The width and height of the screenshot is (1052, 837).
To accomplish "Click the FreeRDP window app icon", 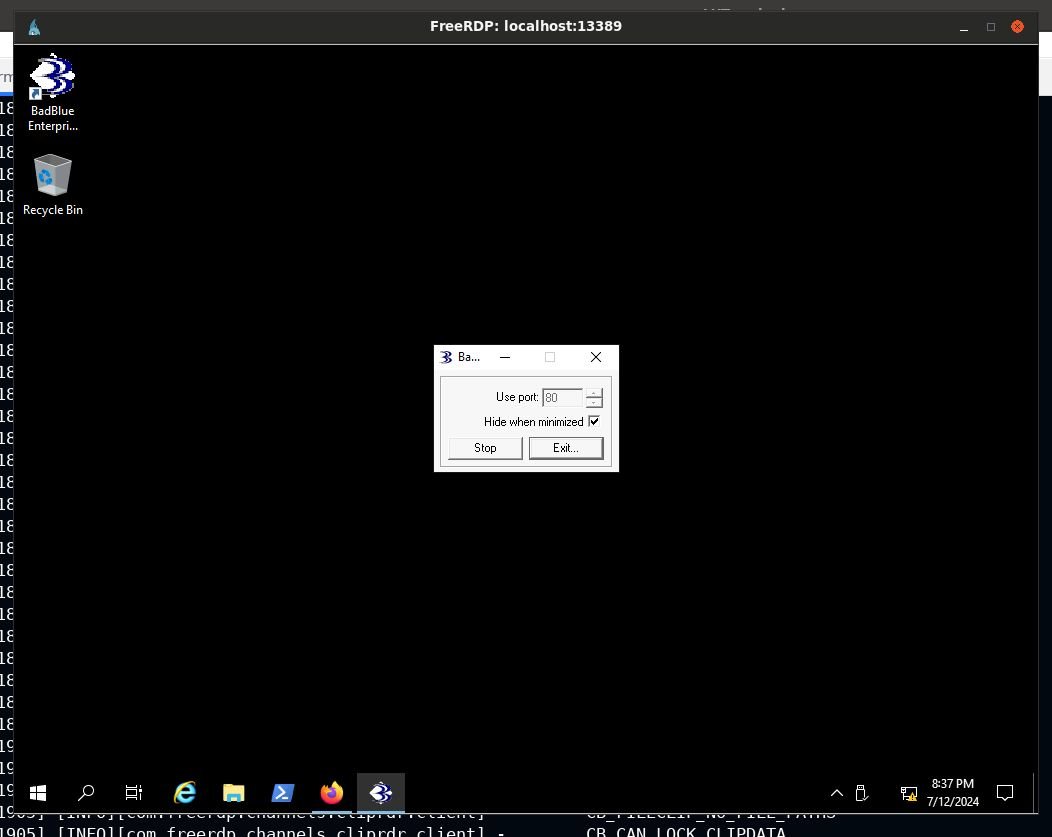I will pos(34,27).
